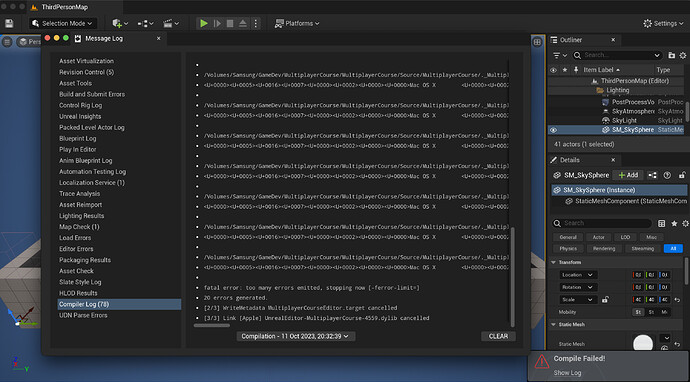Open the Blueprints toolbar menu

click(146, 23)
